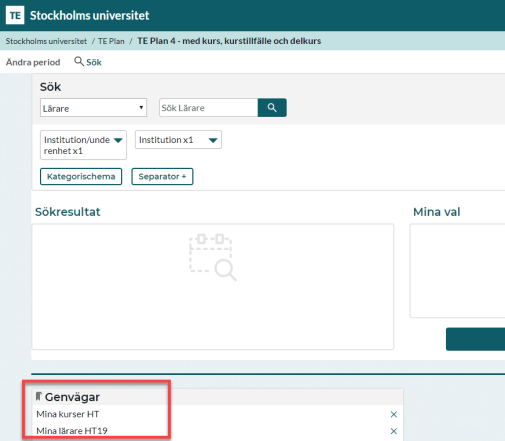Screen dimensions: 505x441
Task: Go to the TE Plan breadcrumb
Action: [x=111, y=41]
